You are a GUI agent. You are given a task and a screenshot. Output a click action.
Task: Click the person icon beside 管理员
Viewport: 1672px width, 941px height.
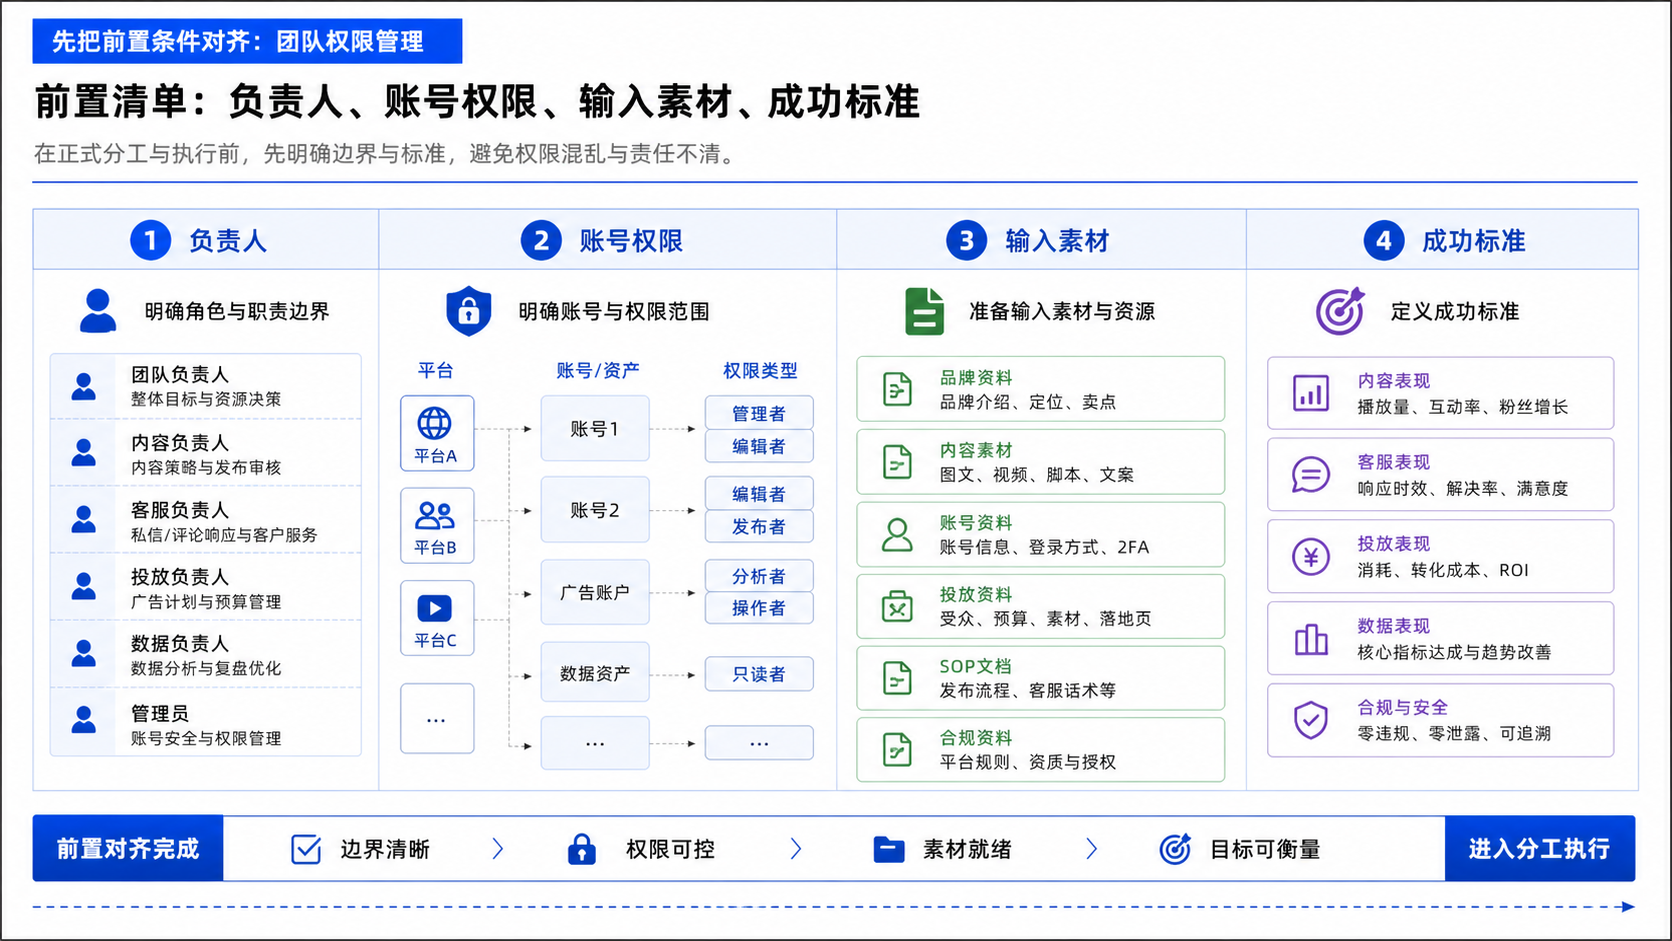[x=84, y=721]
